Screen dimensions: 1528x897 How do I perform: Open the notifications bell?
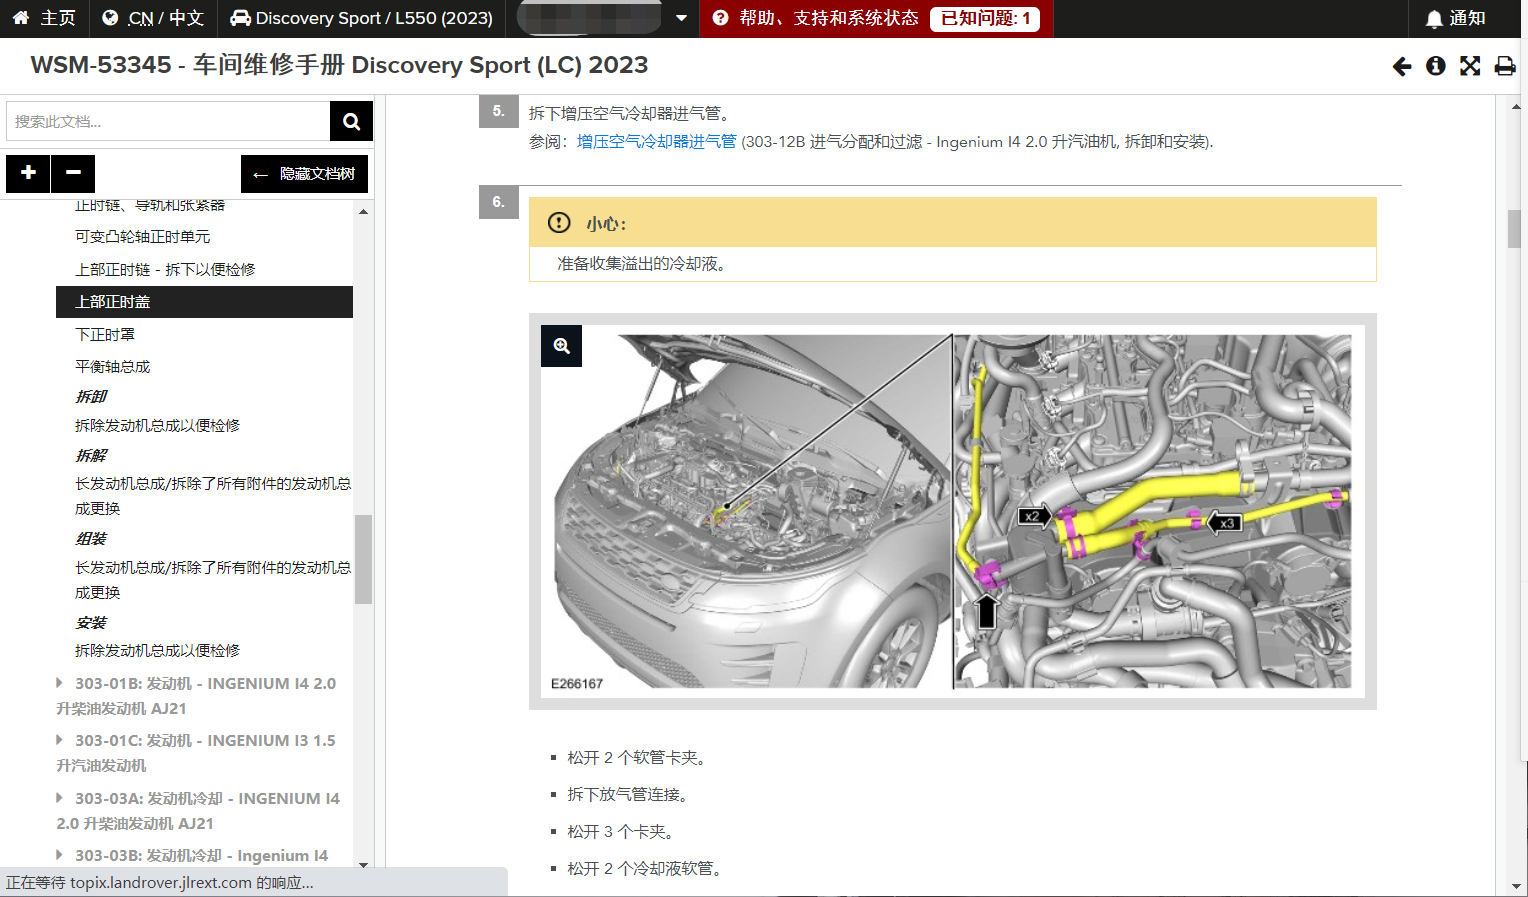click(x=1455, y=18)
